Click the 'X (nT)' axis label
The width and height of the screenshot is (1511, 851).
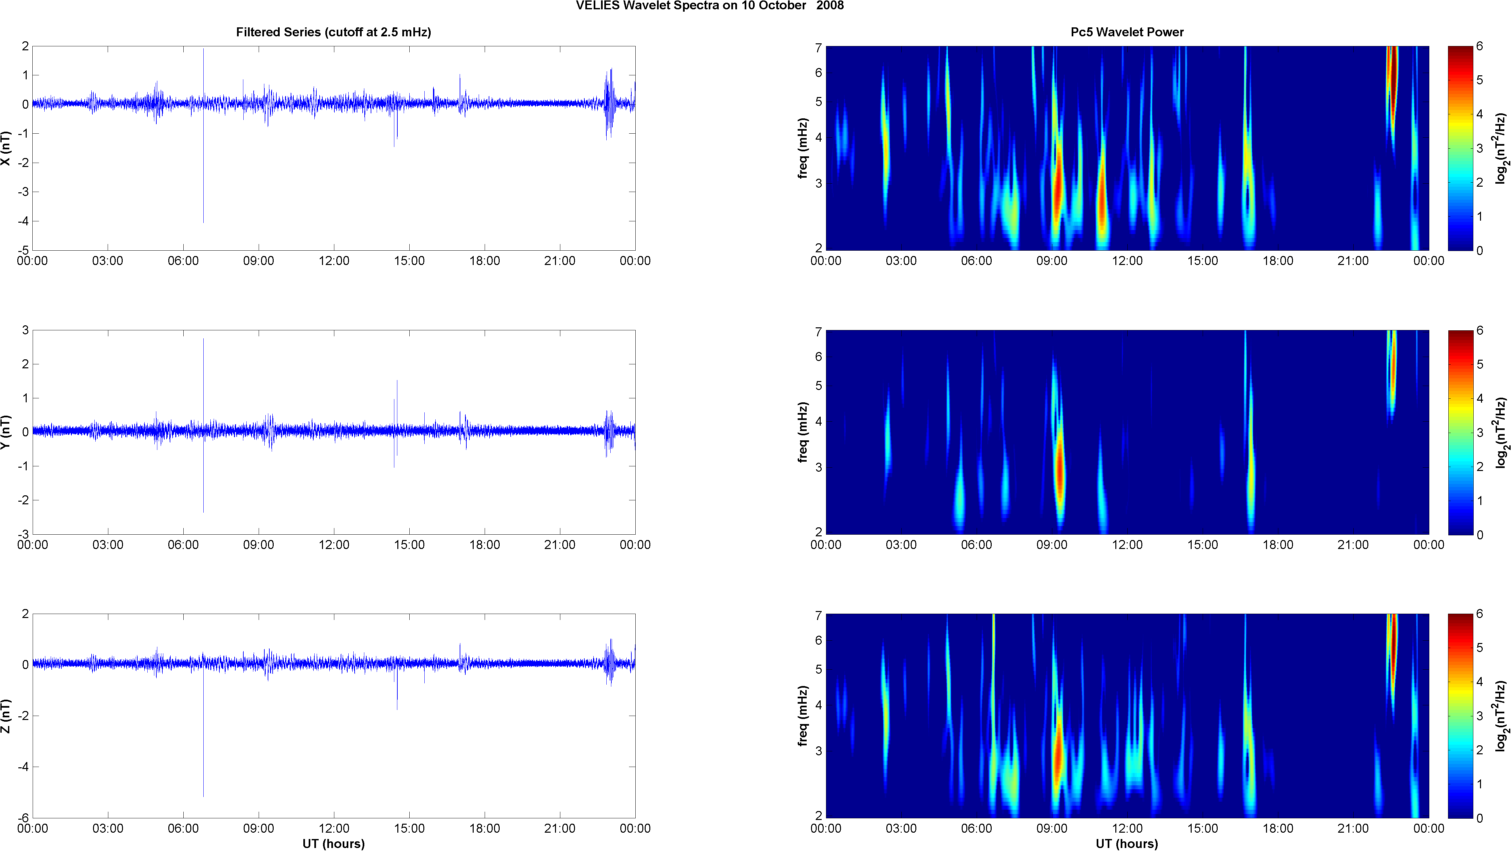(7, 148)
